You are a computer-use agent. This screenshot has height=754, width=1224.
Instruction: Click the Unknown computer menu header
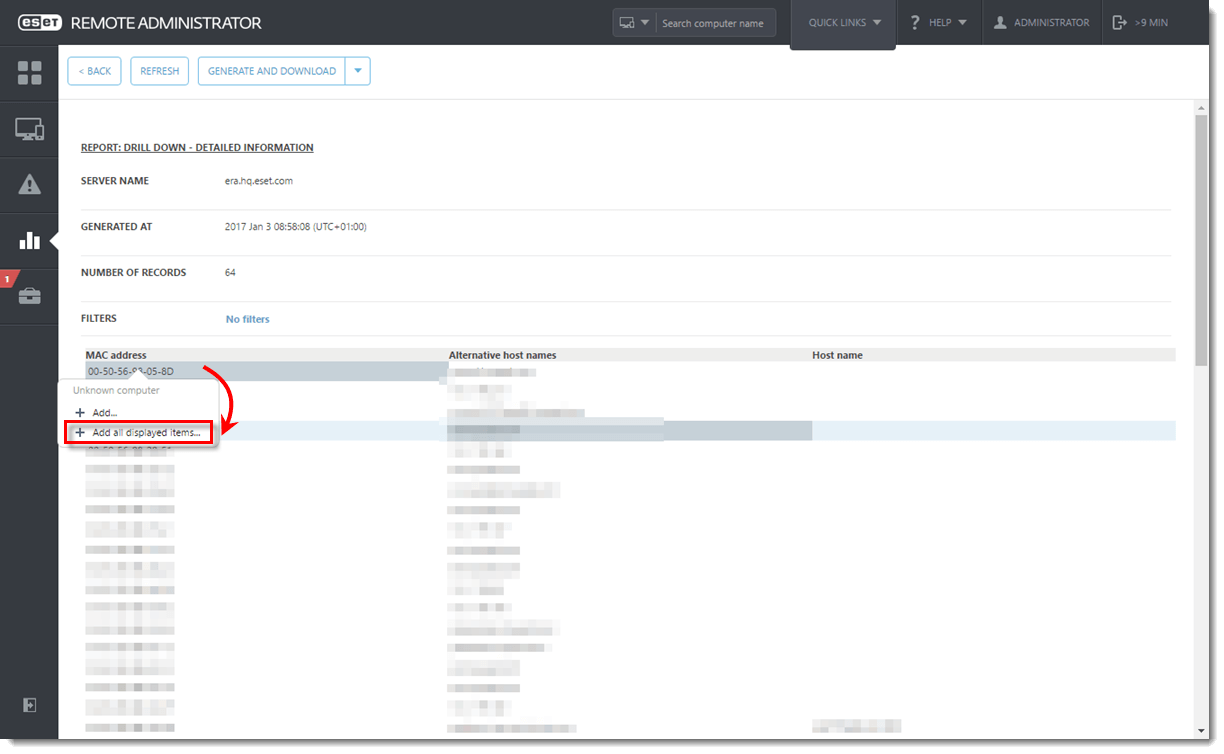click(116, 391)
